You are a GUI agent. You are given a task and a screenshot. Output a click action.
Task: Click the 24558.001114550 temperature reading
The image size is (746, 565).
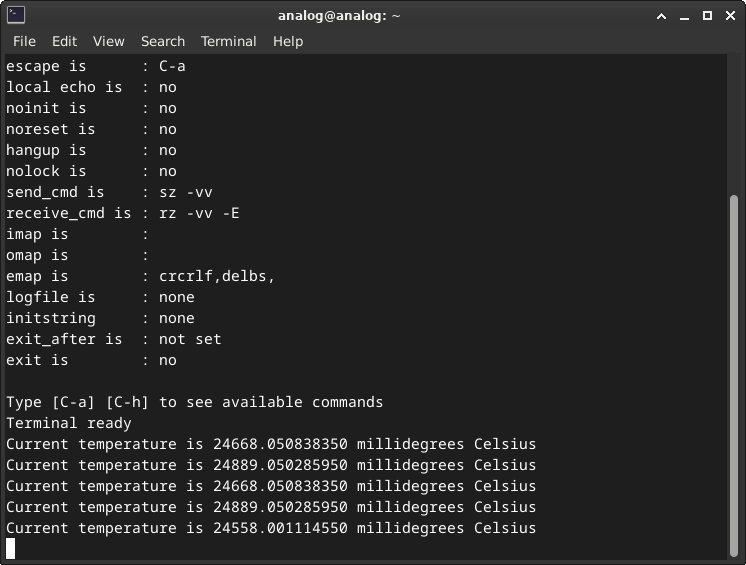tap(280, 528)
